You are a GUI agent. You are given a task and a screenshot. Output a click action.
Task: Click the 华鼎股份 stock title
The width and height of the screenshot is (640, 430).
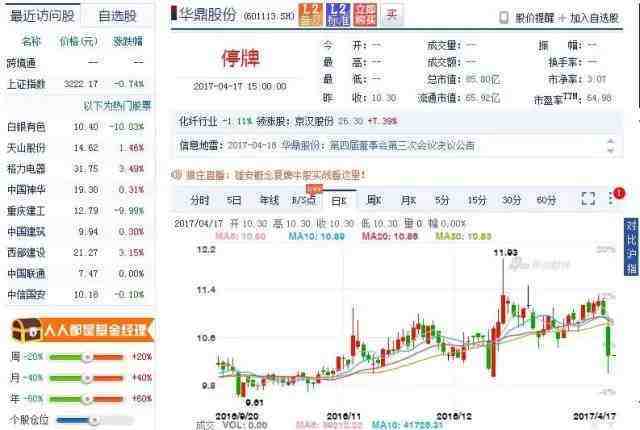[x=208, y=15]
